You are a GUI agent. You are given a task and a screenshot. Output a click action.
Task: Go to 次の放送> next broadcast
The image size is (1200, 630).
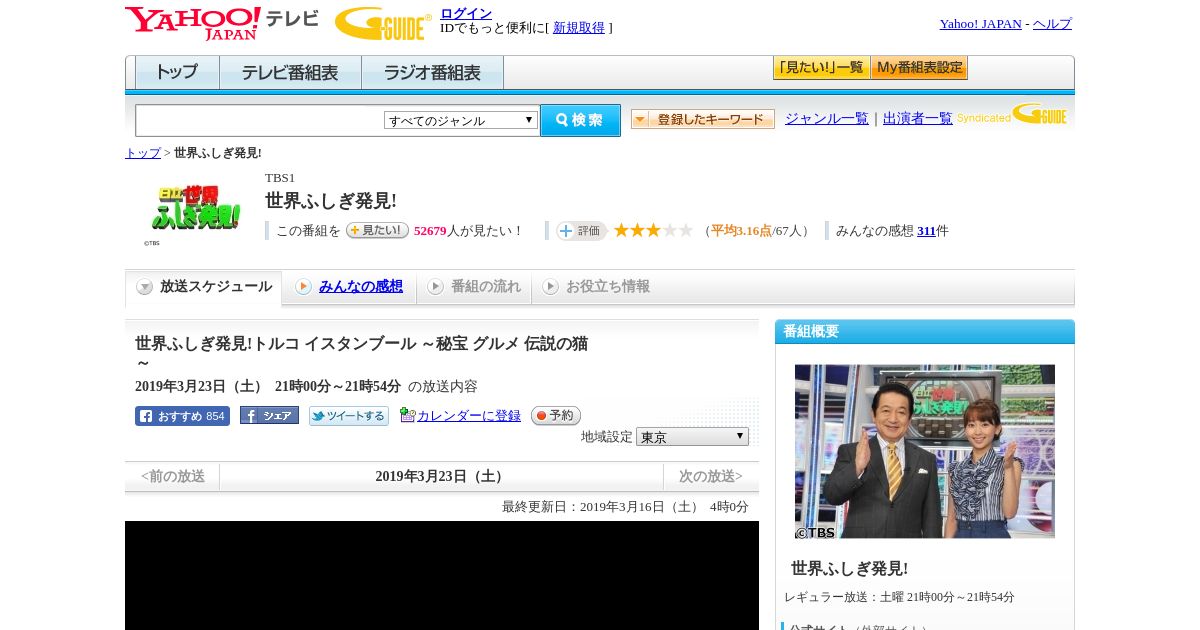click(711, 477)
